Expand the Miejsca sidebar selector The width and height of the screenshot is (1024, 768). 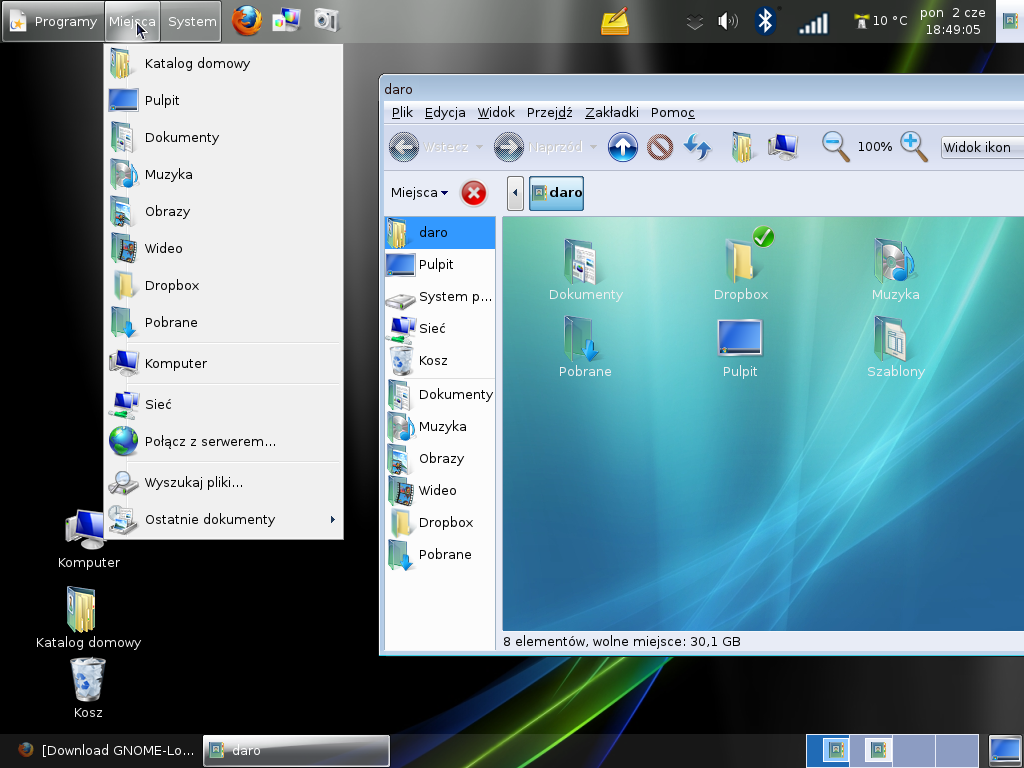tap(420, 193)
